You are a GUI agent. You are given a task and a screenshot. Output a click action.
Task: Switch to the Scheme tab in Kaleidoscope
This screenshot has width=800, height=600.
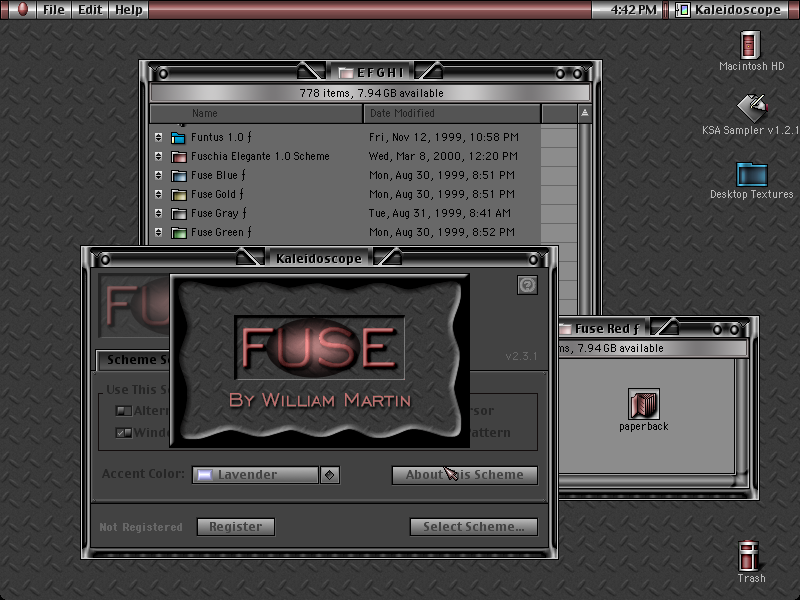tap(134, 360)
